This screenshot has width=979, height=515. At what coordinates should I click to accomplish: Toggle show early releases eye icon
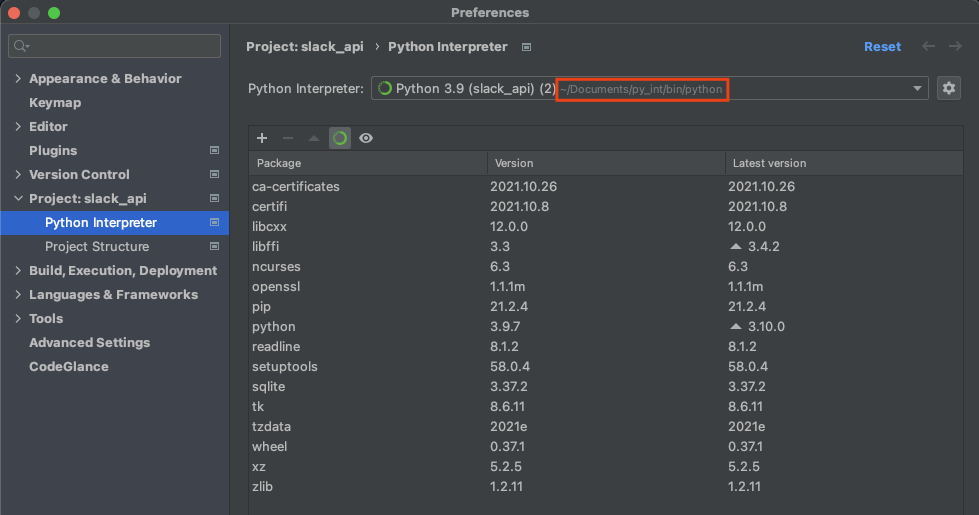coord(366,138)
